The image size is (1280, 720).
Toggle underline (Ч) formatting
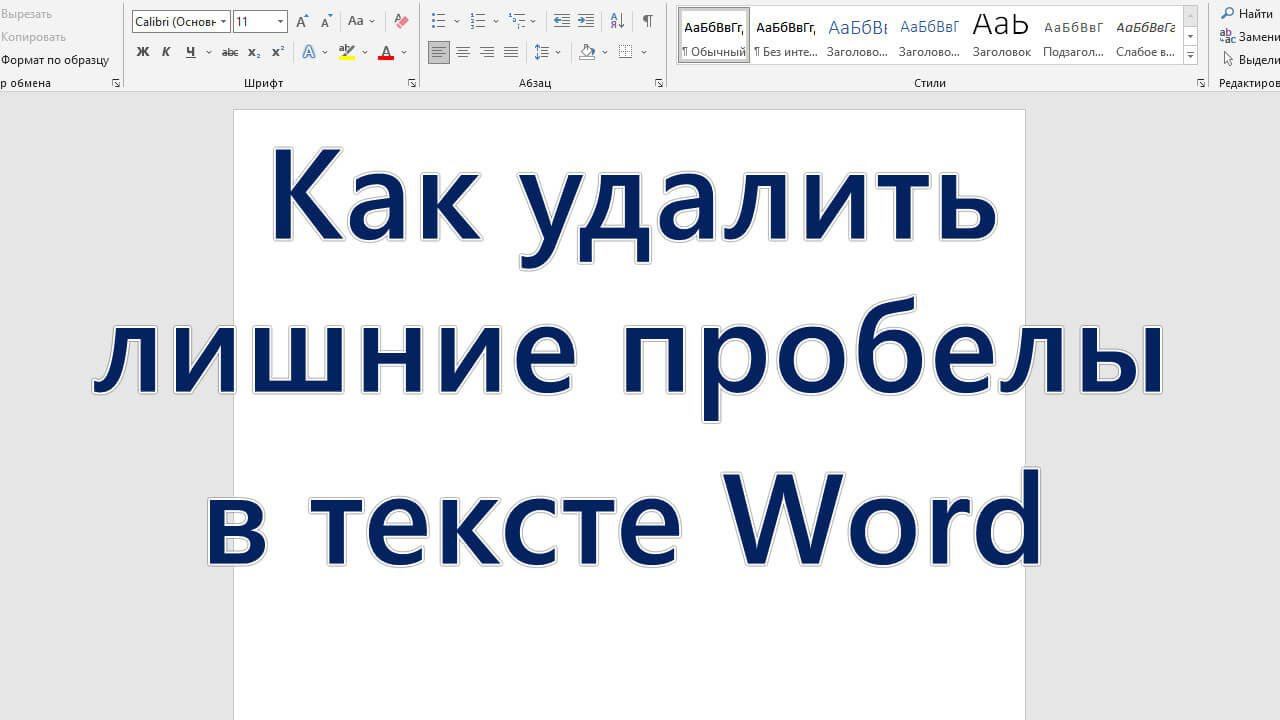coord(190,52)
